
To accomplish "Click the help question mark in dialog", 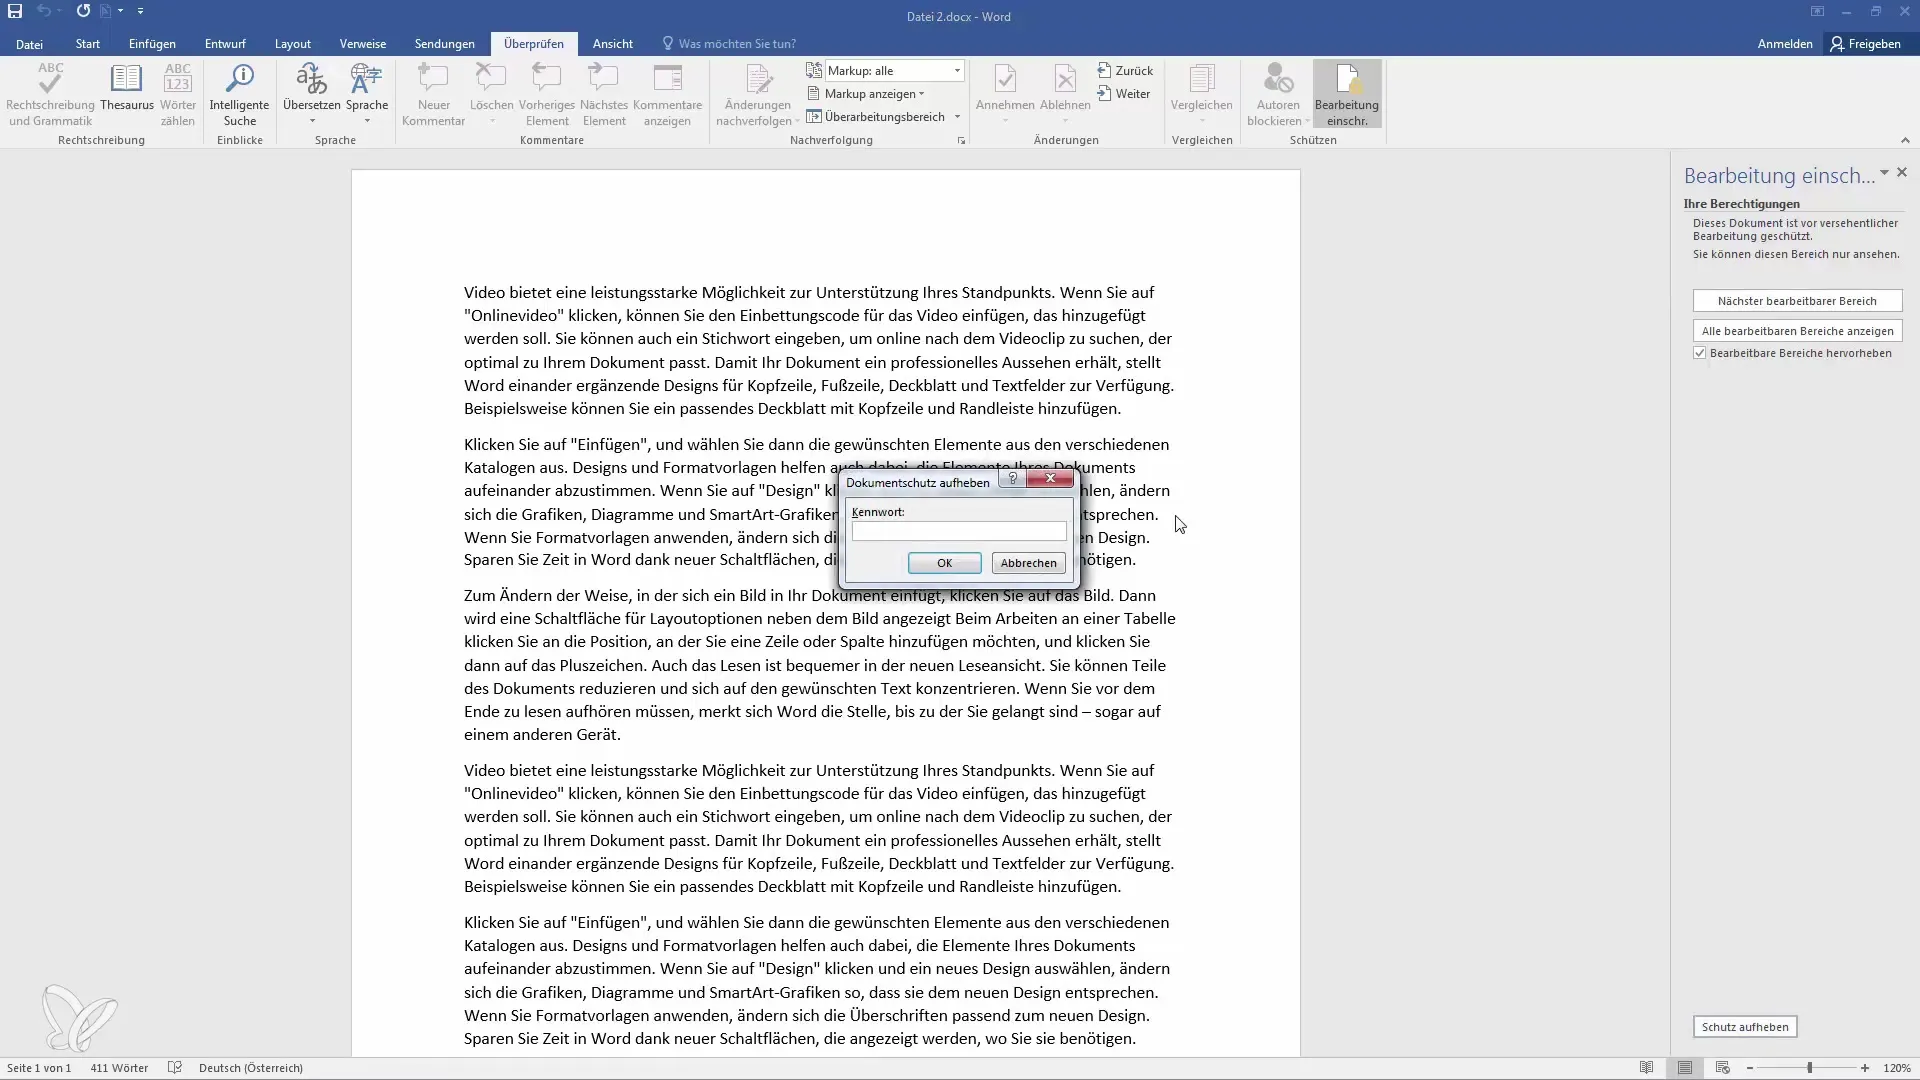I will tap(1012, 479).
